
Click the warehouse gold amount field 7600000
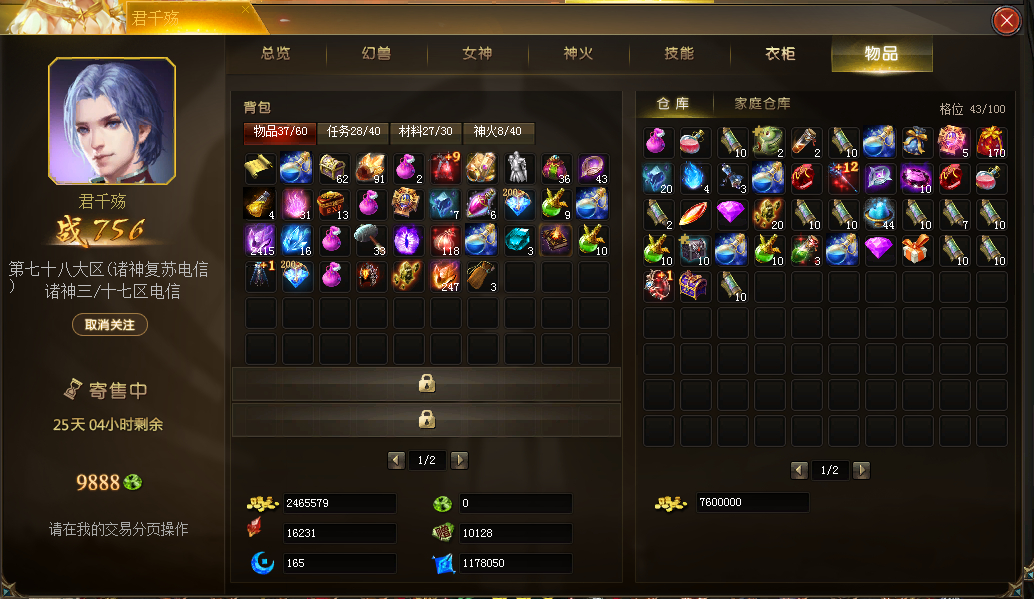tap(752, 503)
